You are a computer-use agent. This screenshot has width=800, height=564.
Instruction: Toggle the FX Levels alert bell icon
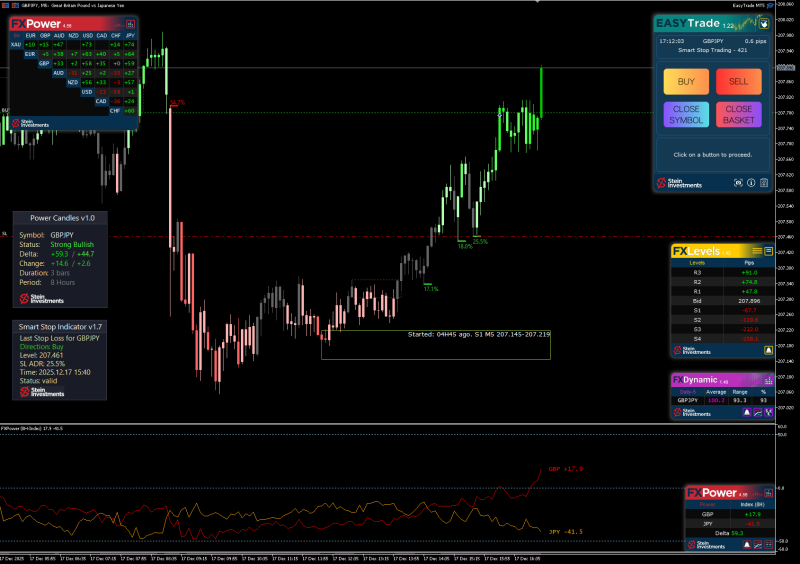[768, 350]
